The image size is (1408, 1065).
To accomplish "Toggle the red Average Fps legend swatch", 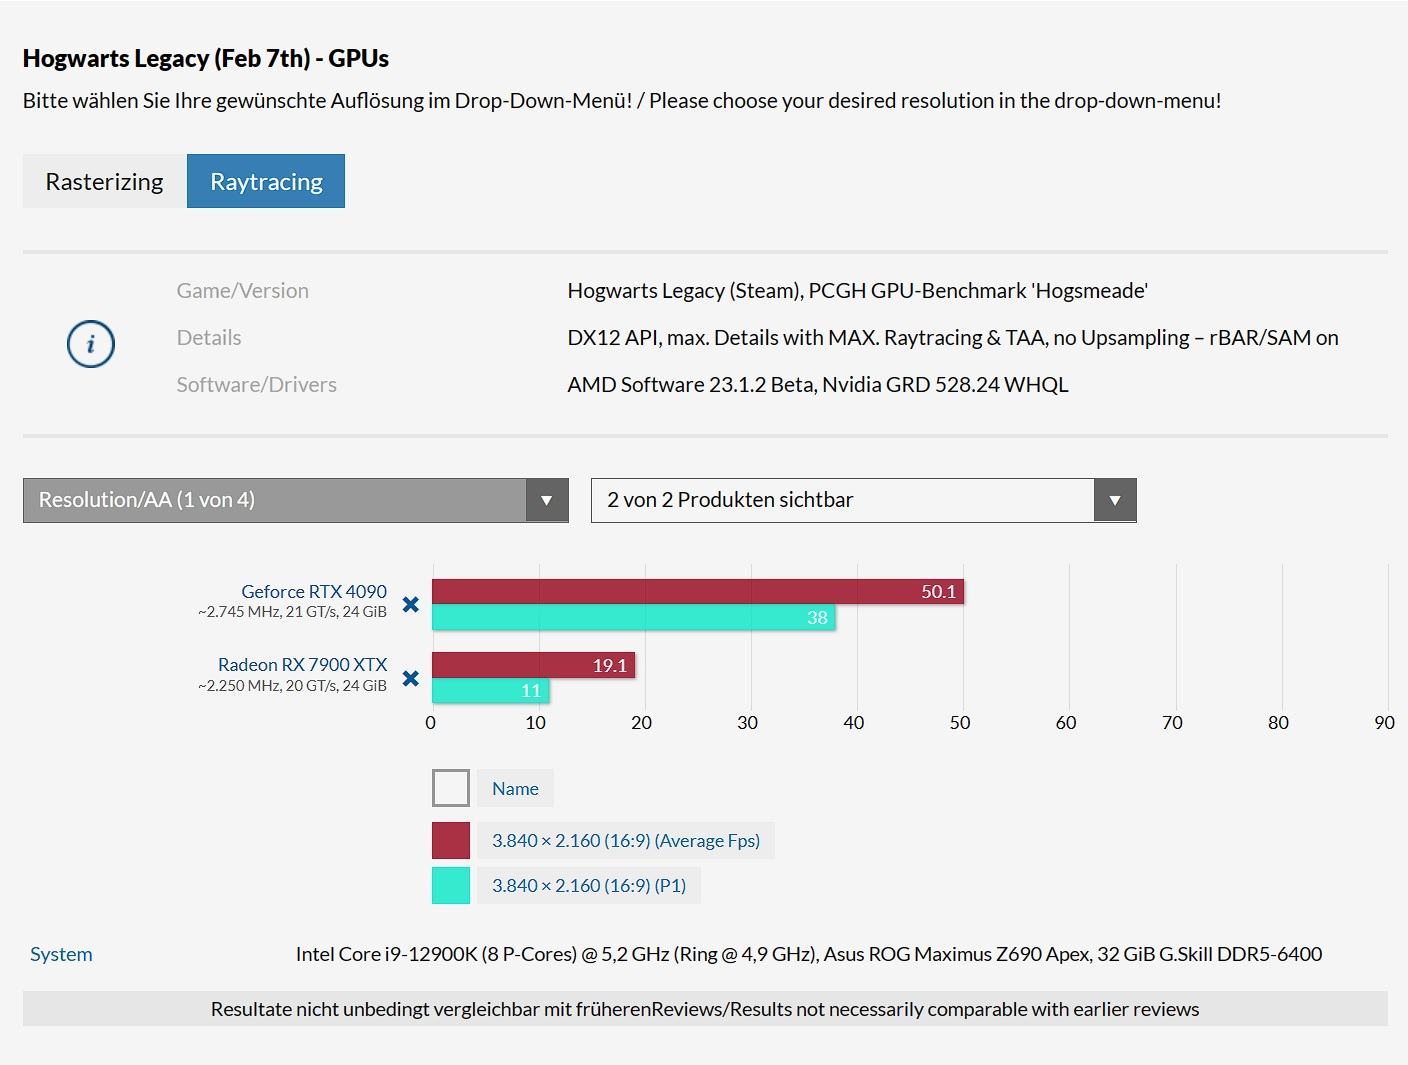I will (x=451, y=841).
